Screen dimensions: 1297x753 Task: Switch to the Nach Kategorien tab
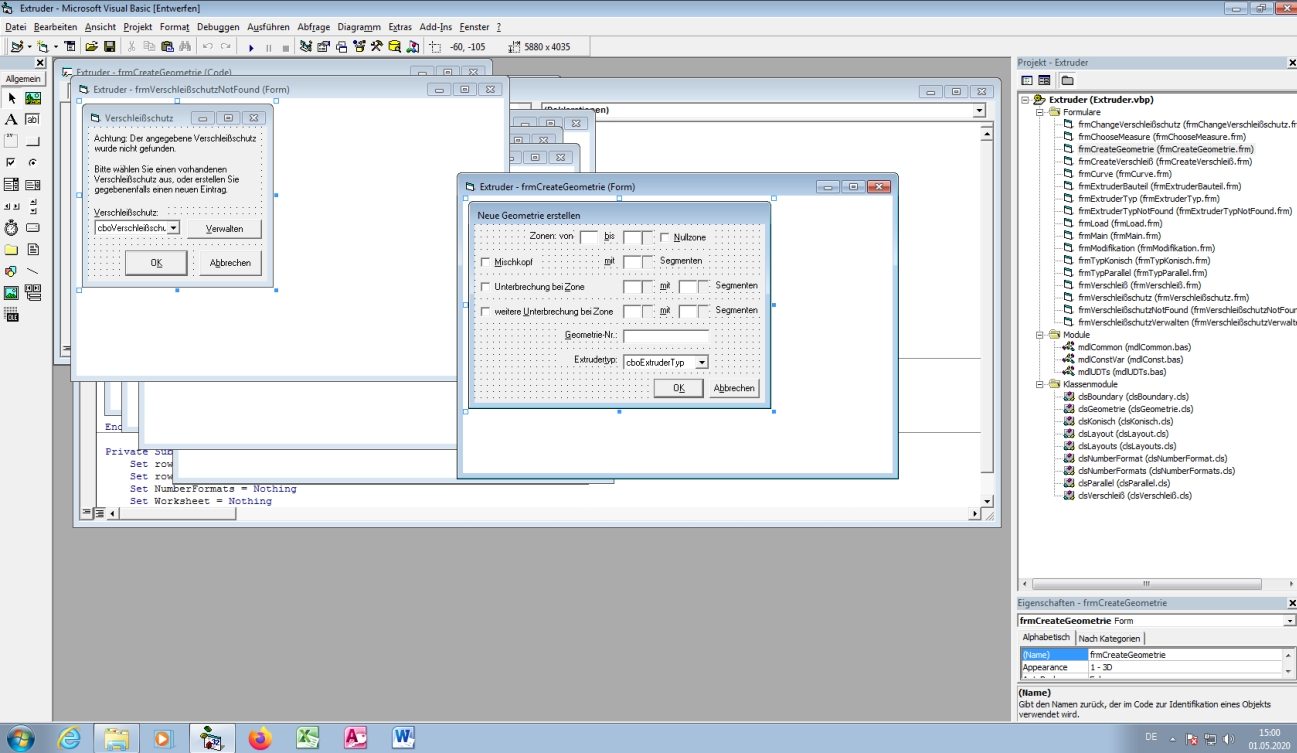1109,638
